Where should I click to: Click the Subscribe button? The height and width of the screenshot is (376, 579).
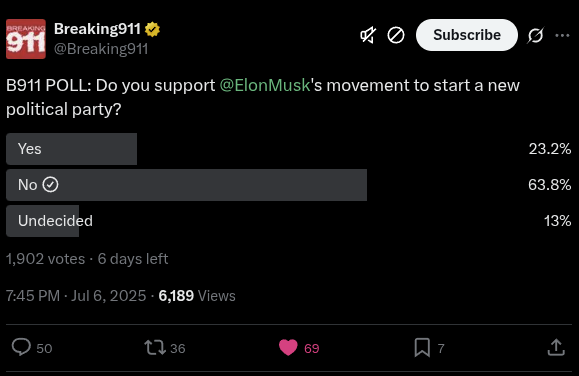pyautogui.click(x=467, y=35)
